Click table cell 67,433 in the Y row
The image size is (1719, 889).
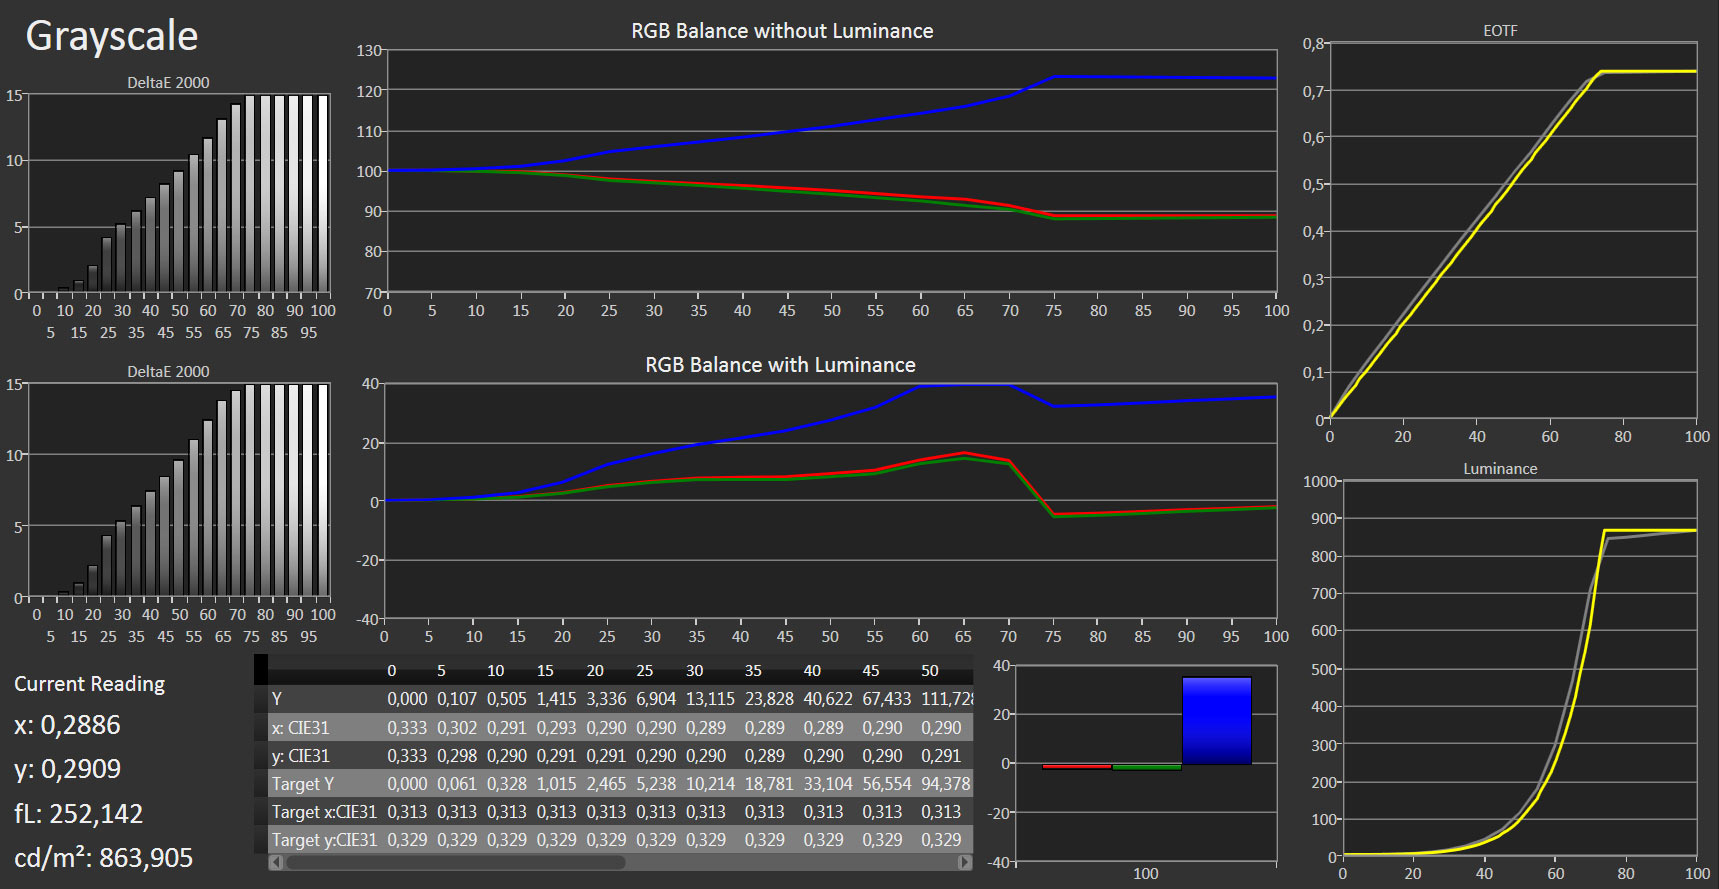click(887, 699)
